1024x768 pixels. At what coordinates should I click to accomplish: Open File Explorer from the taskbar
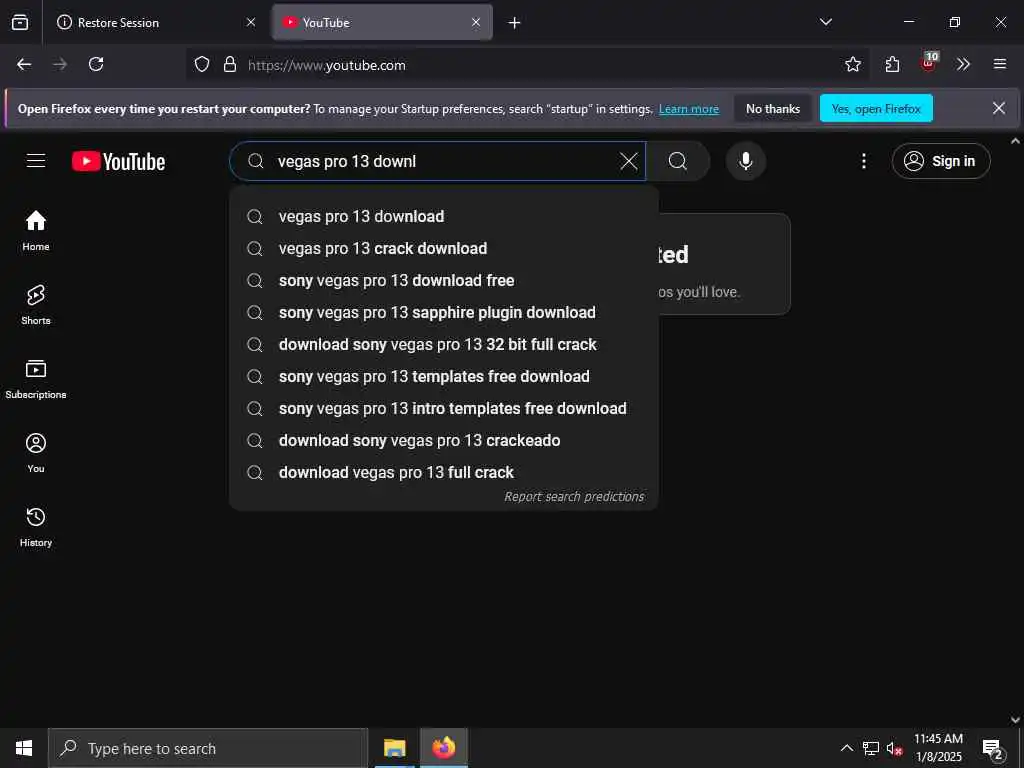(394, 748)
